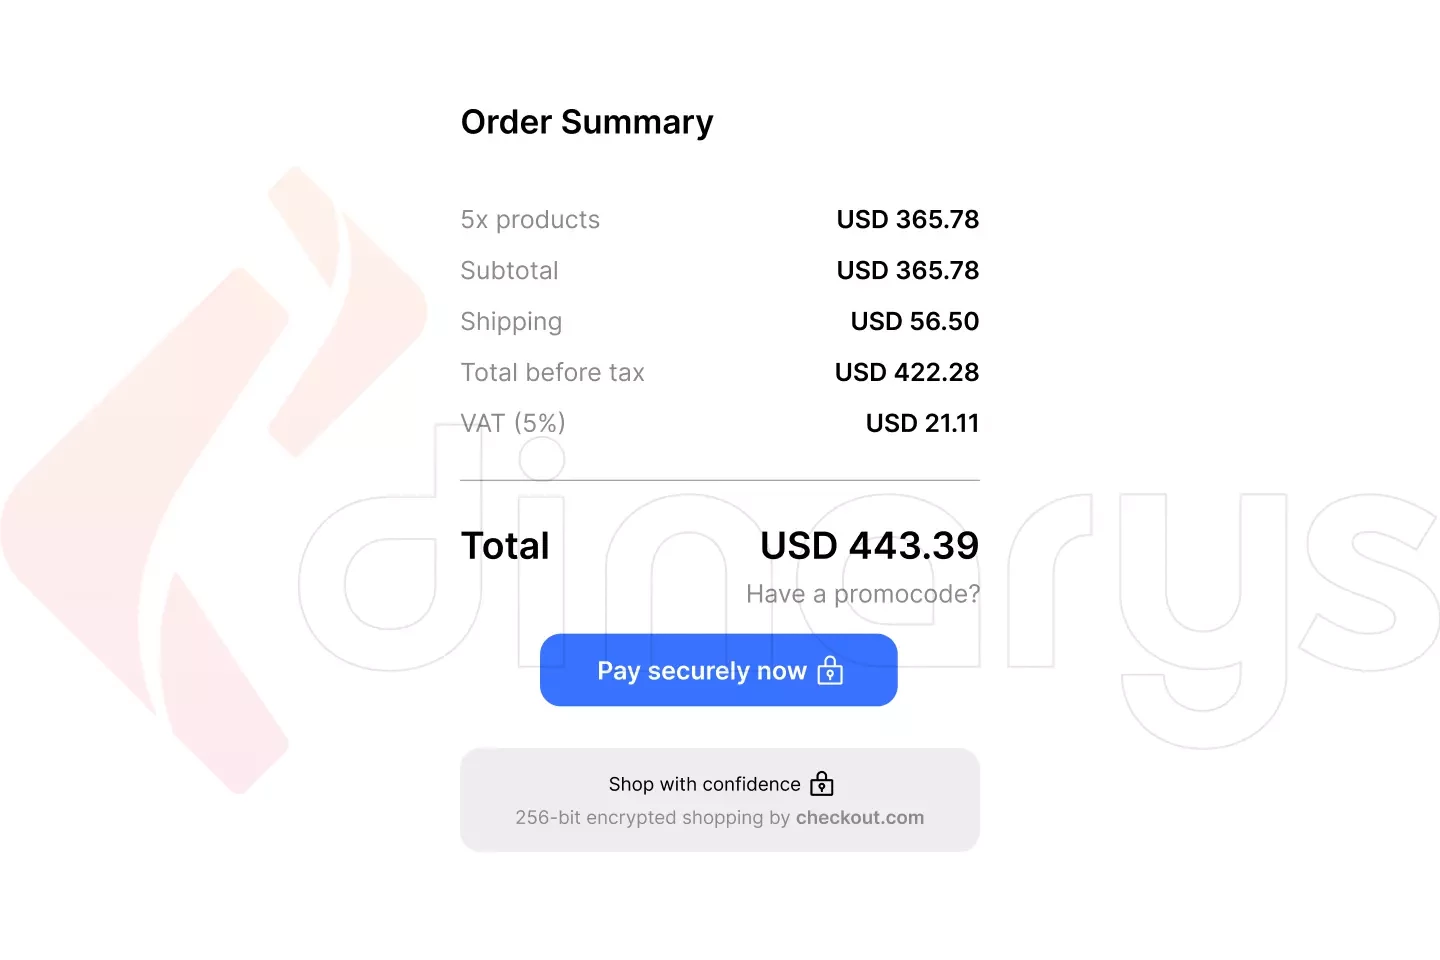Click the Shop with confidence banner
Viewport: 1440px width, 960px height.
[x=720, y=800]
